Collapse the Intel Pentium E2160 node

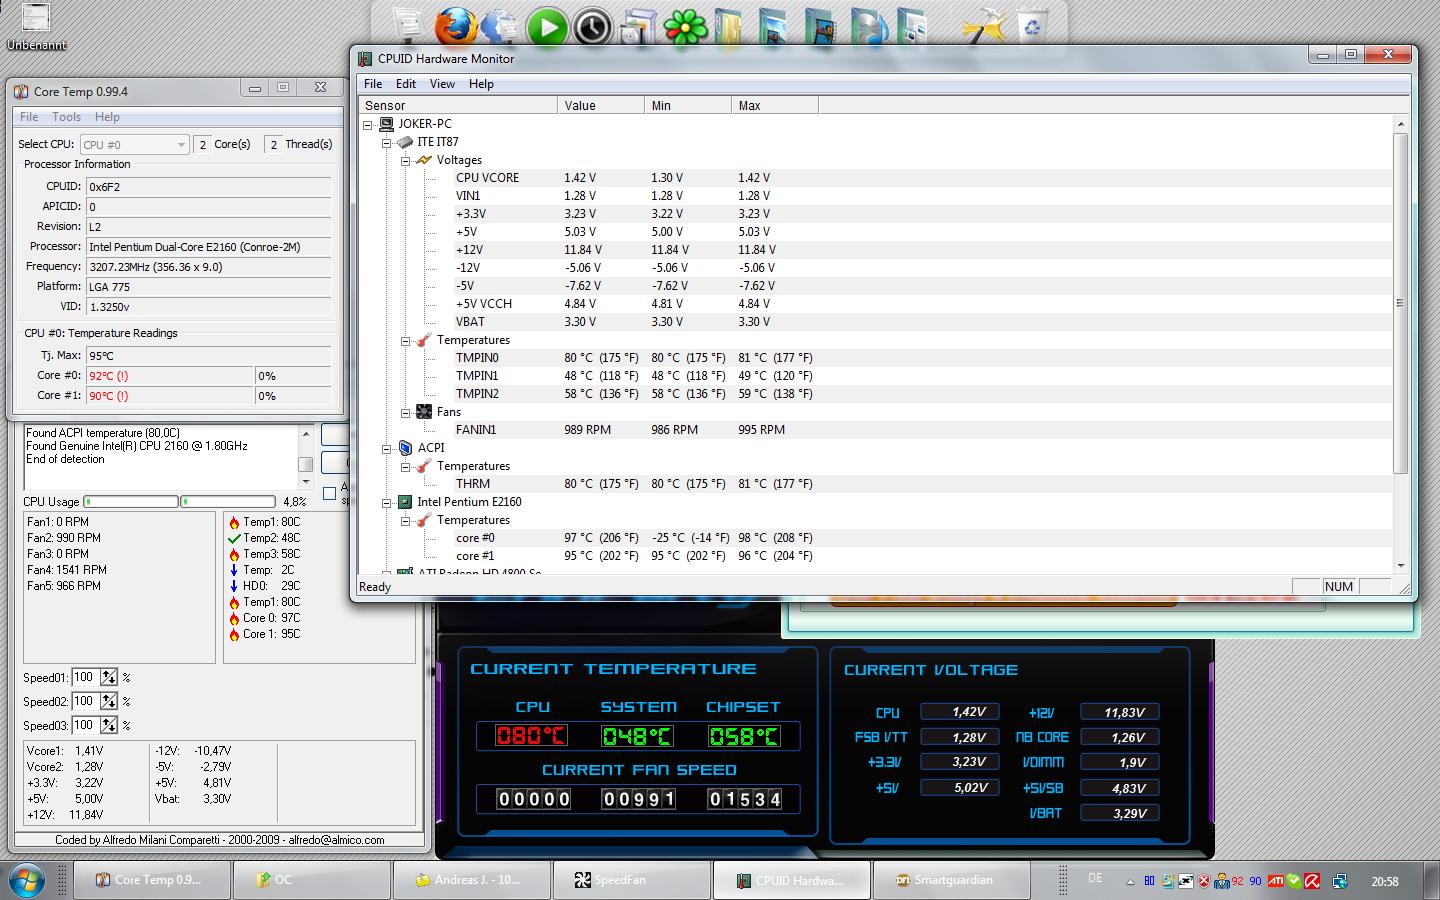coord(387,502)
